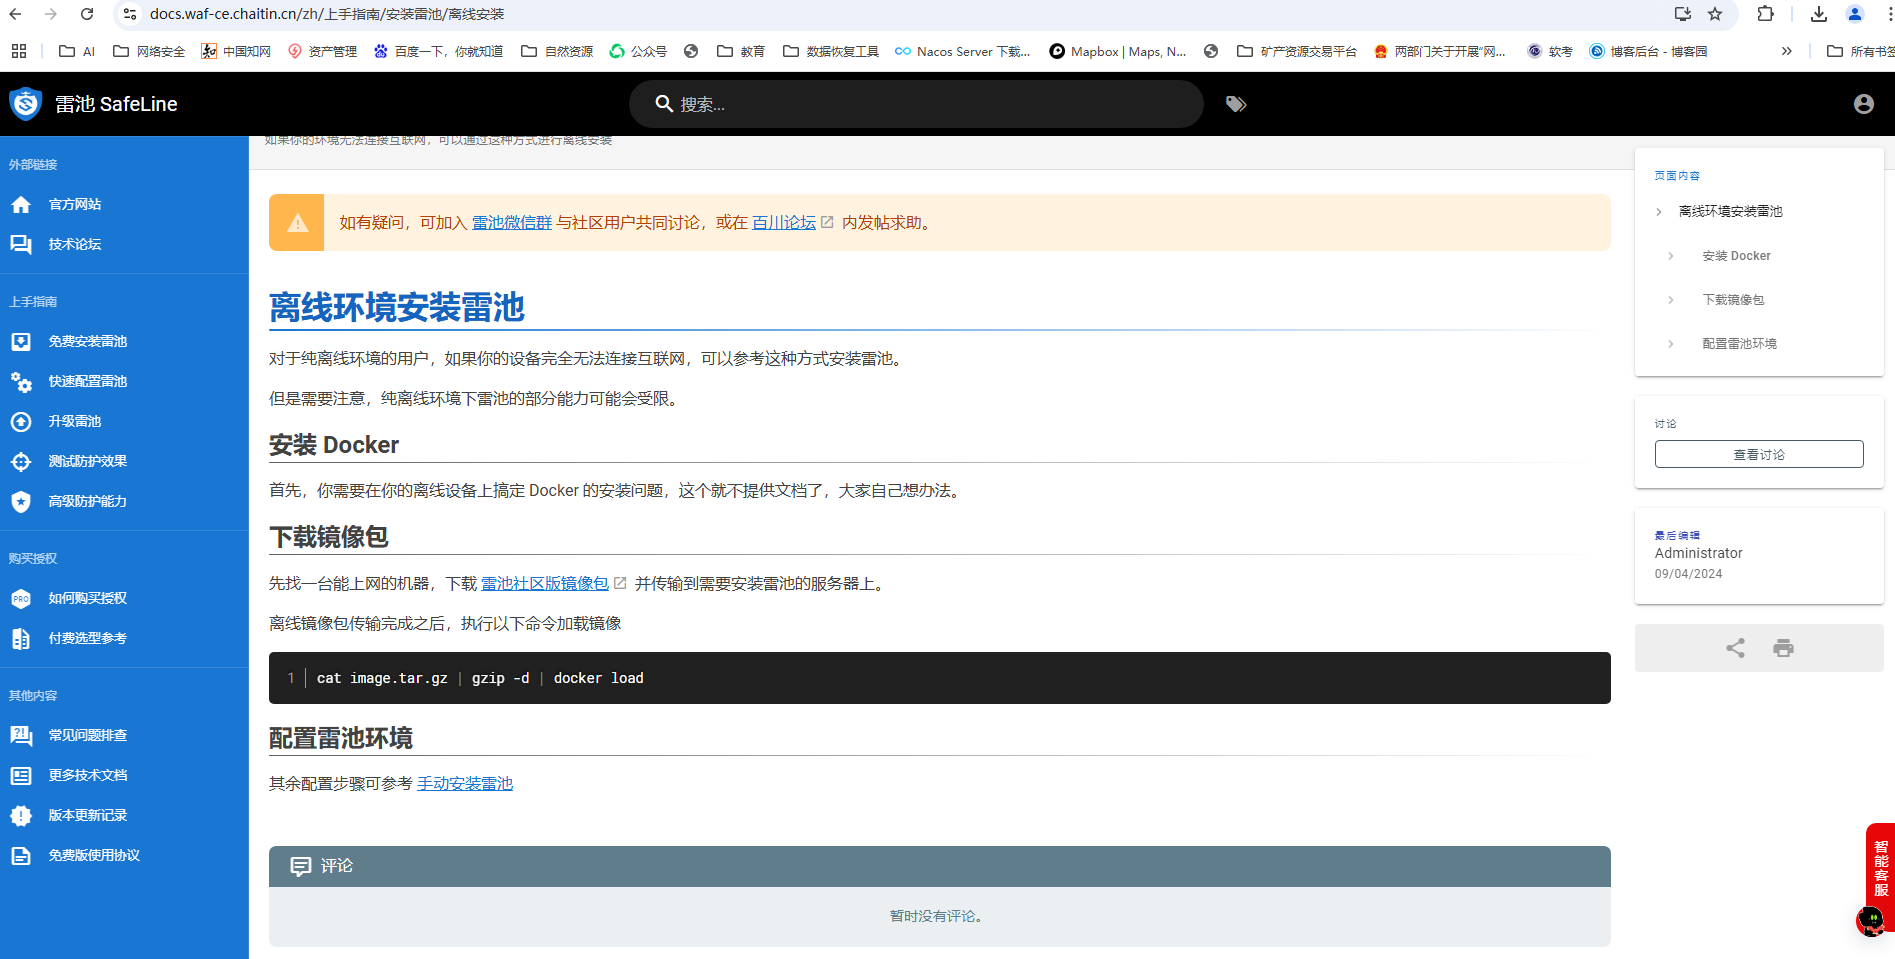The height and width of the screenshot is (959, 1895).
Task: Click the target icon for 测试防护效果
Action: (x=21, y=462)
